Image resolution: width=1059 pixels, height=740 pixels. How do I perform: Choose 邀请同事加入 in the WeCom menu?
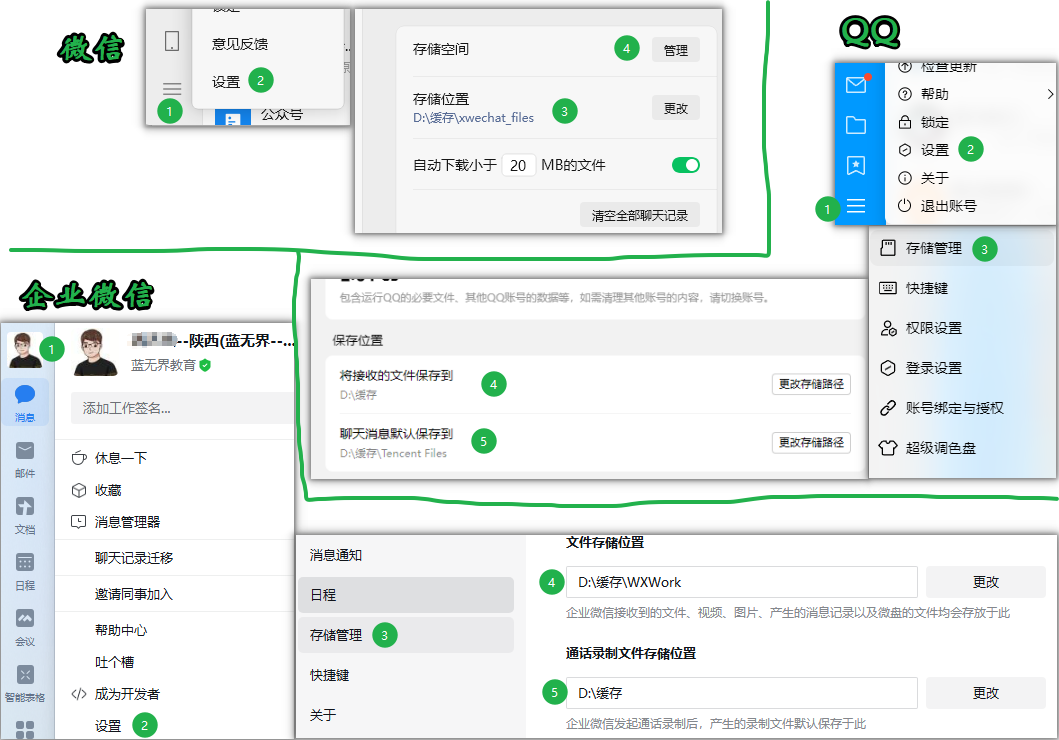(134, 594)
